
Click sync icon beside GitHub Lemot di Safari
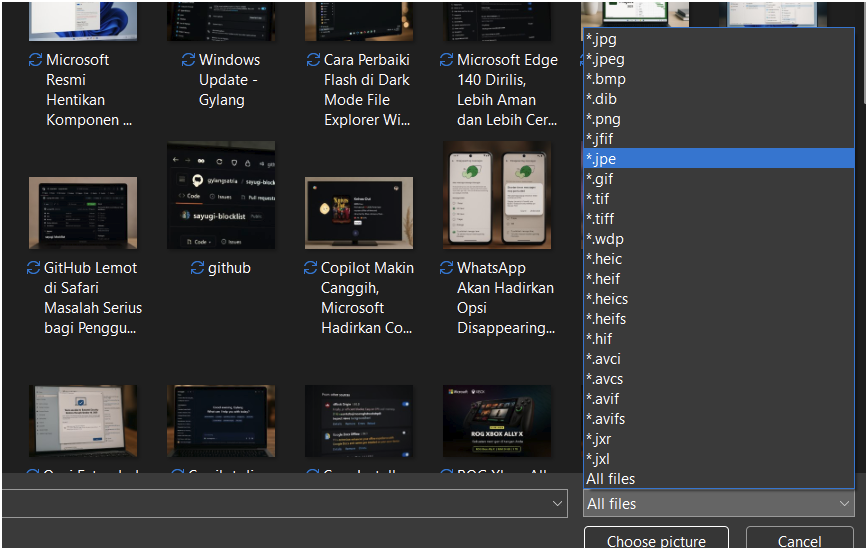[x=33, y=268]
